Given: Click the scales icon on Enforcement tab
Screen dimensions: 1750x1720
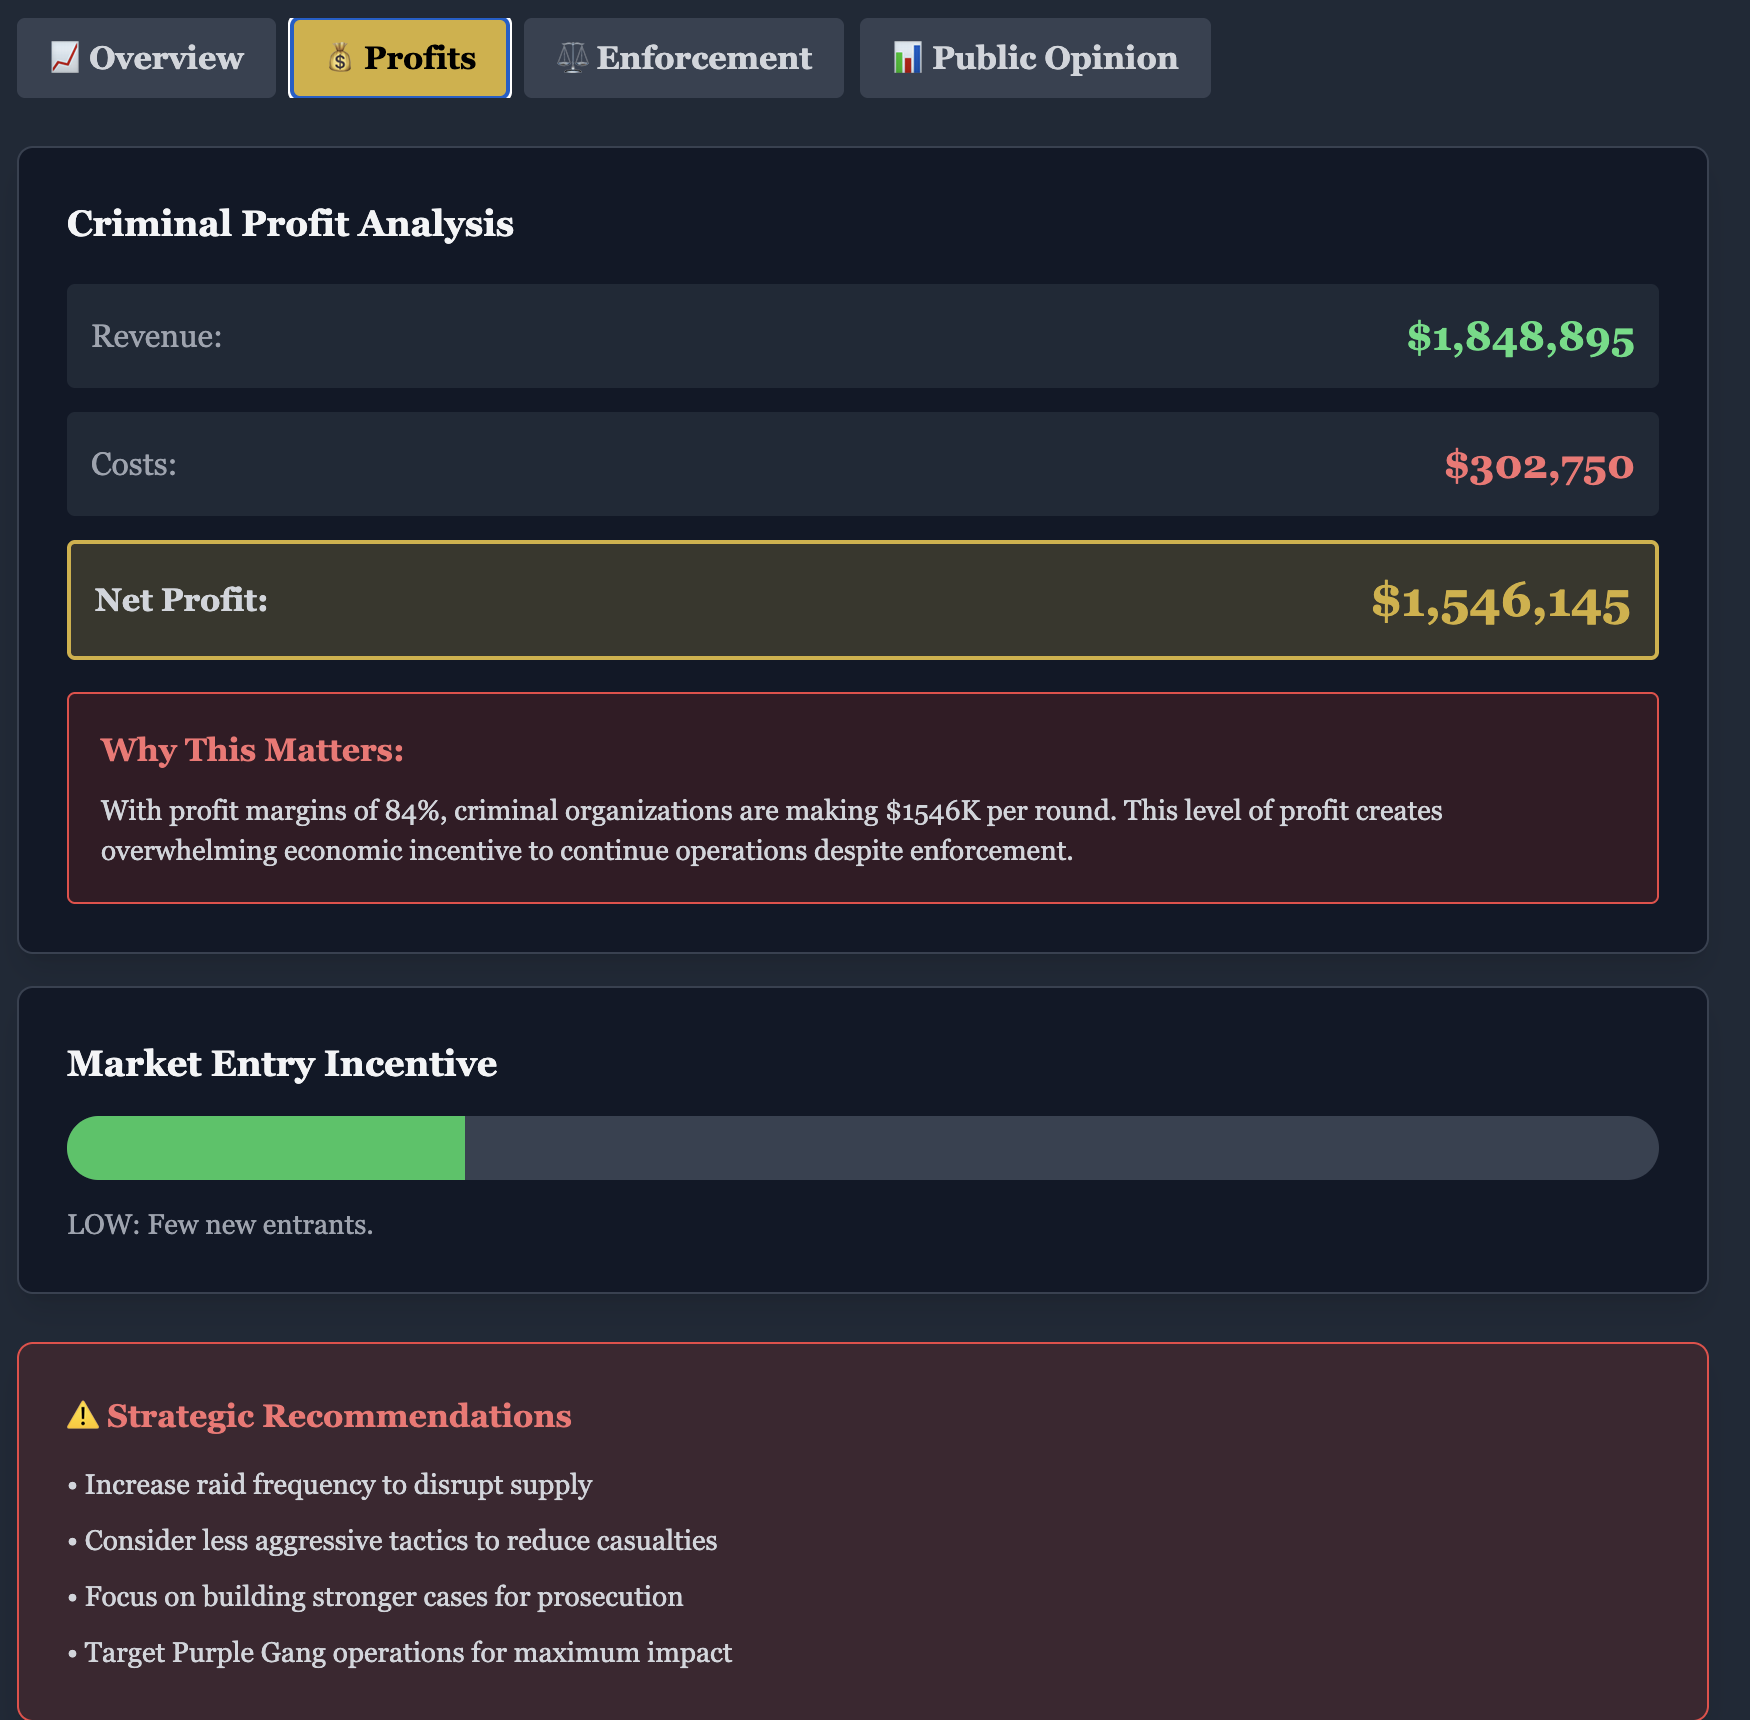Looking at the screenshot, I should tap(572, 58).
